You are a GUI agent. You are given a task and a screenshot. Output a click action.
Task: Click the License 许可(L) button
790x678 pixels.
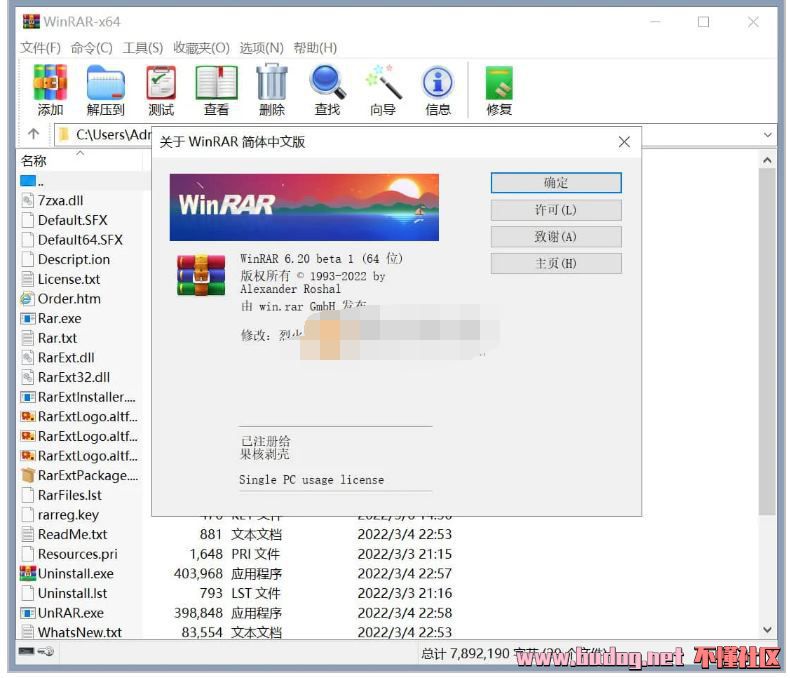pos(556,210)
